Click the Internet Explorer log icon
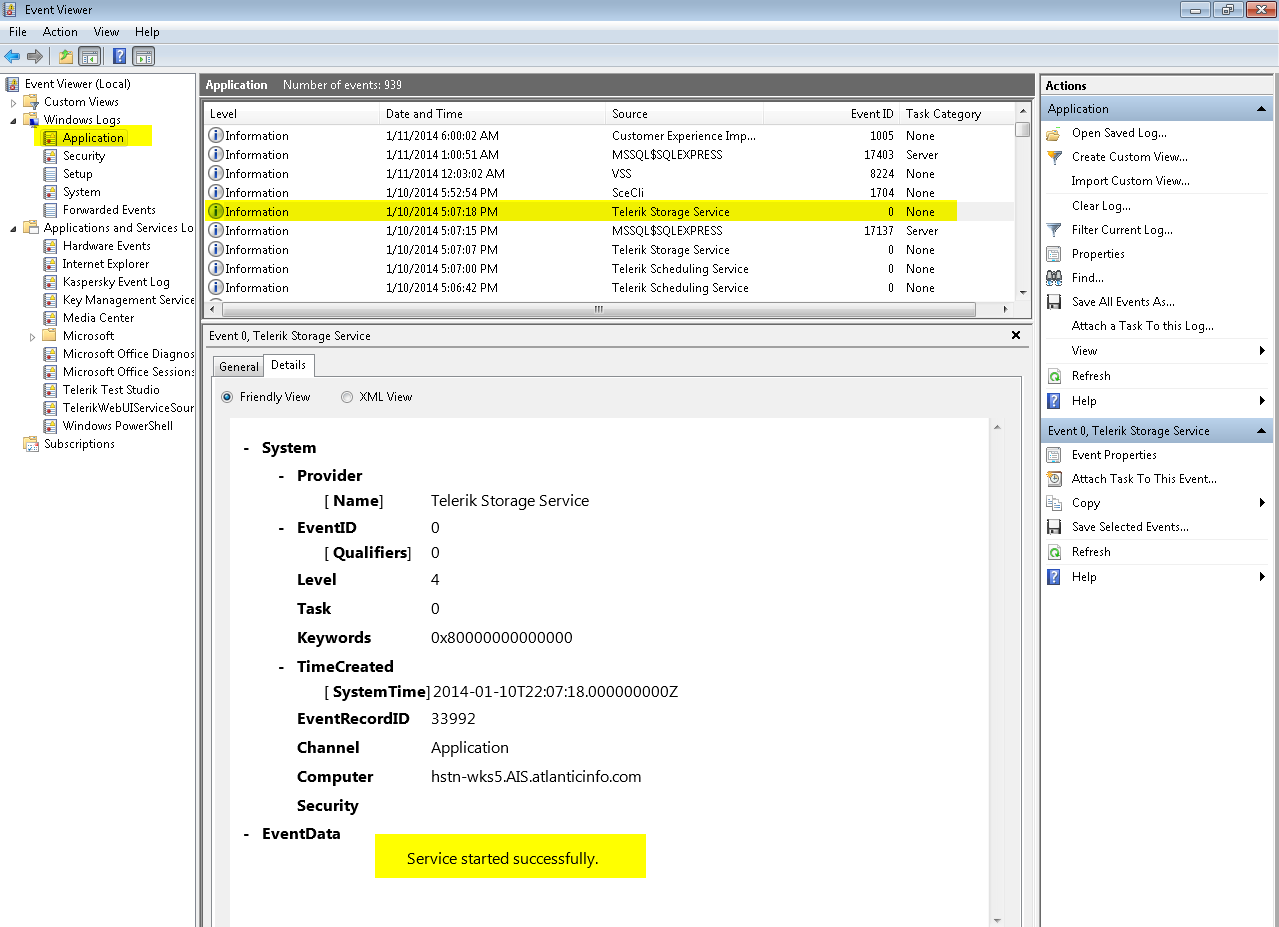 51,264
